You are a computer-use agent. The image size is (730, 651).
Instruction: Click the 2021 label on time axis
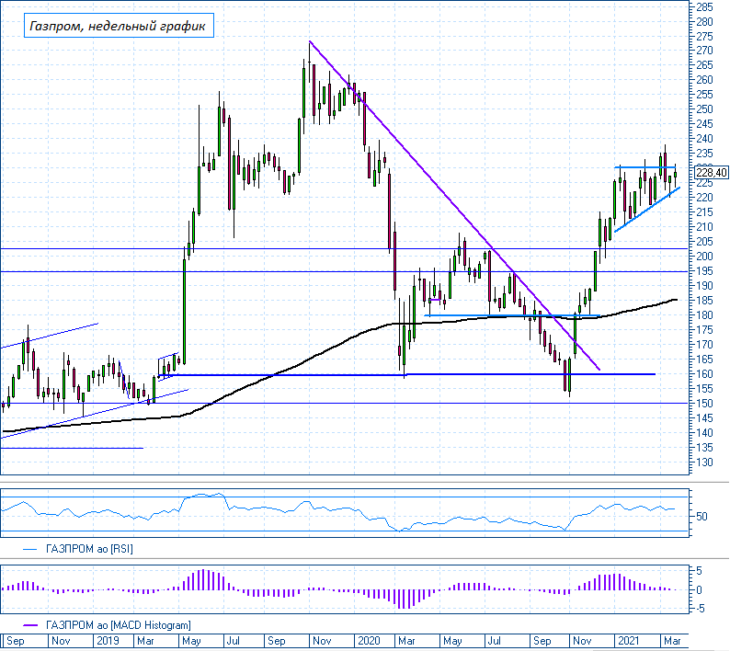(629, 641)
